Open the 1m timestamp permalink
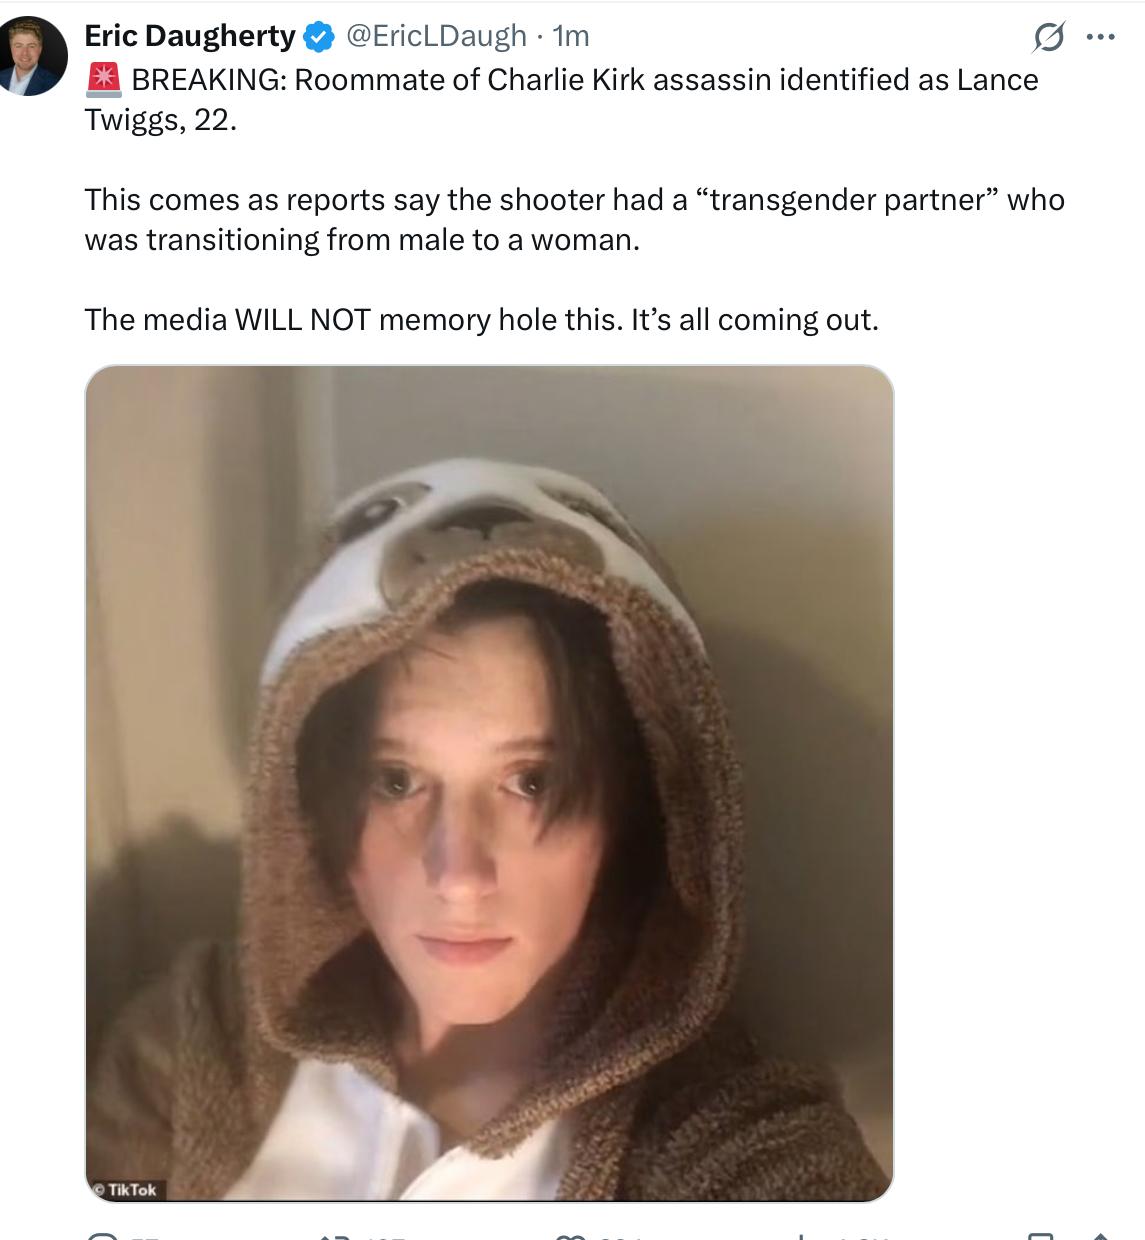1145x1240 pixels. pyautogui.click(x=571, y=36)
